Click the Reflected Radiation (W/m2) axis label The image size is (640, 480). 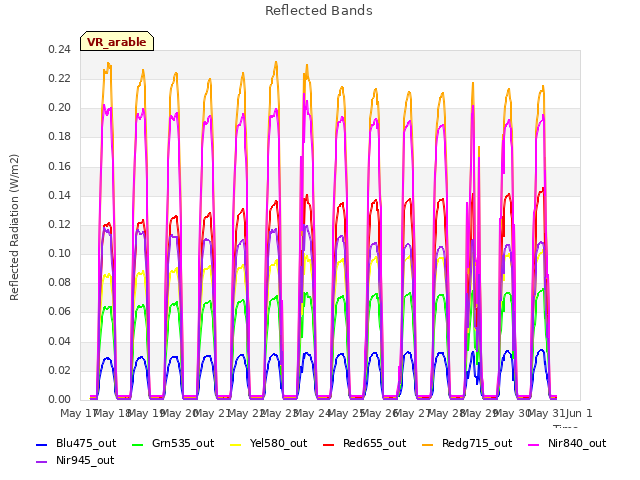pyautogui.click(x=14, y=227)
